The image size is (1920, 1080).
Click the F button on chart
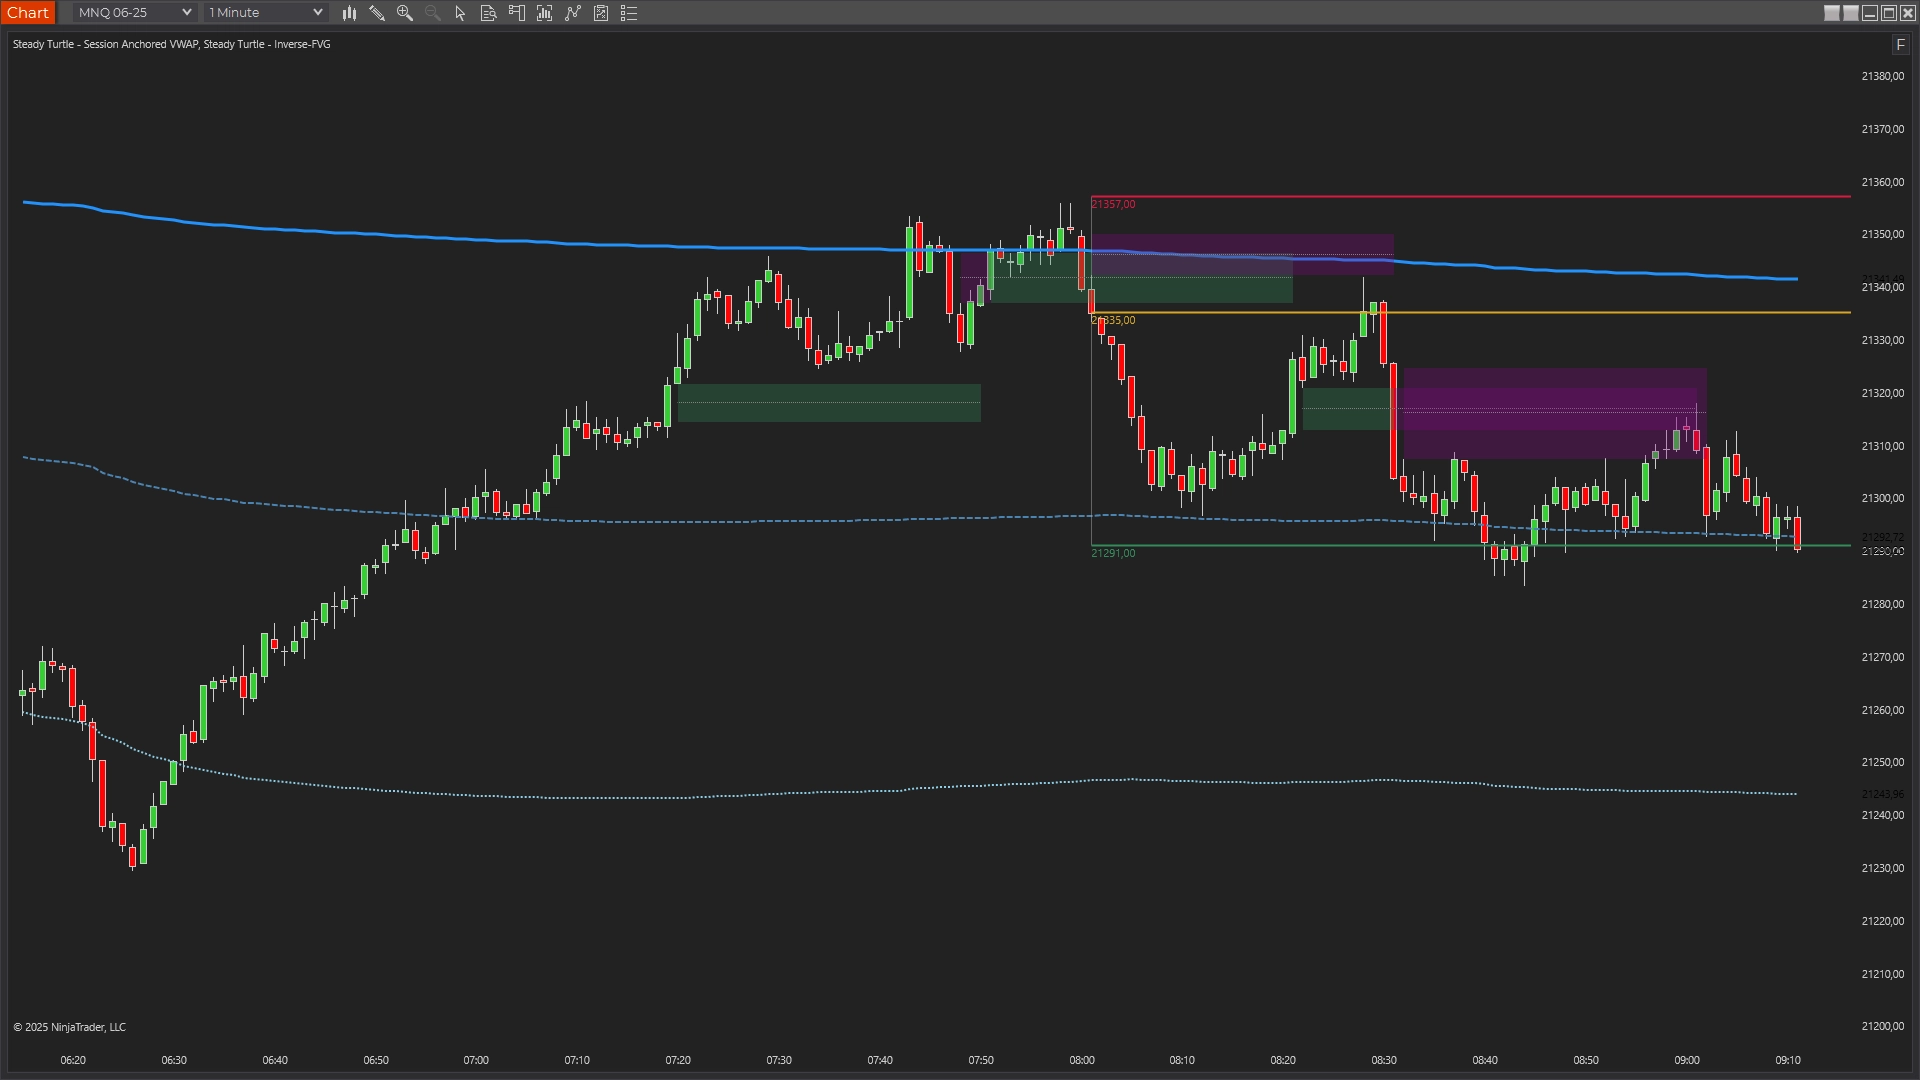click(1900, 45)
